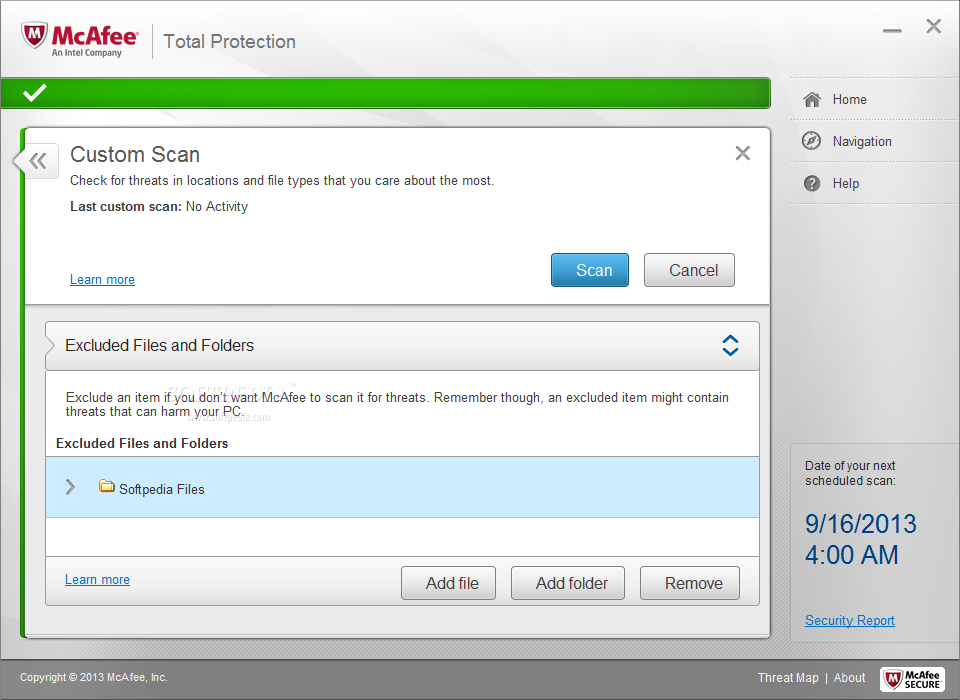Close the McAfee Total Protection window
The height and width of the screenshot is (700, 960).
[x=934, y=26]
